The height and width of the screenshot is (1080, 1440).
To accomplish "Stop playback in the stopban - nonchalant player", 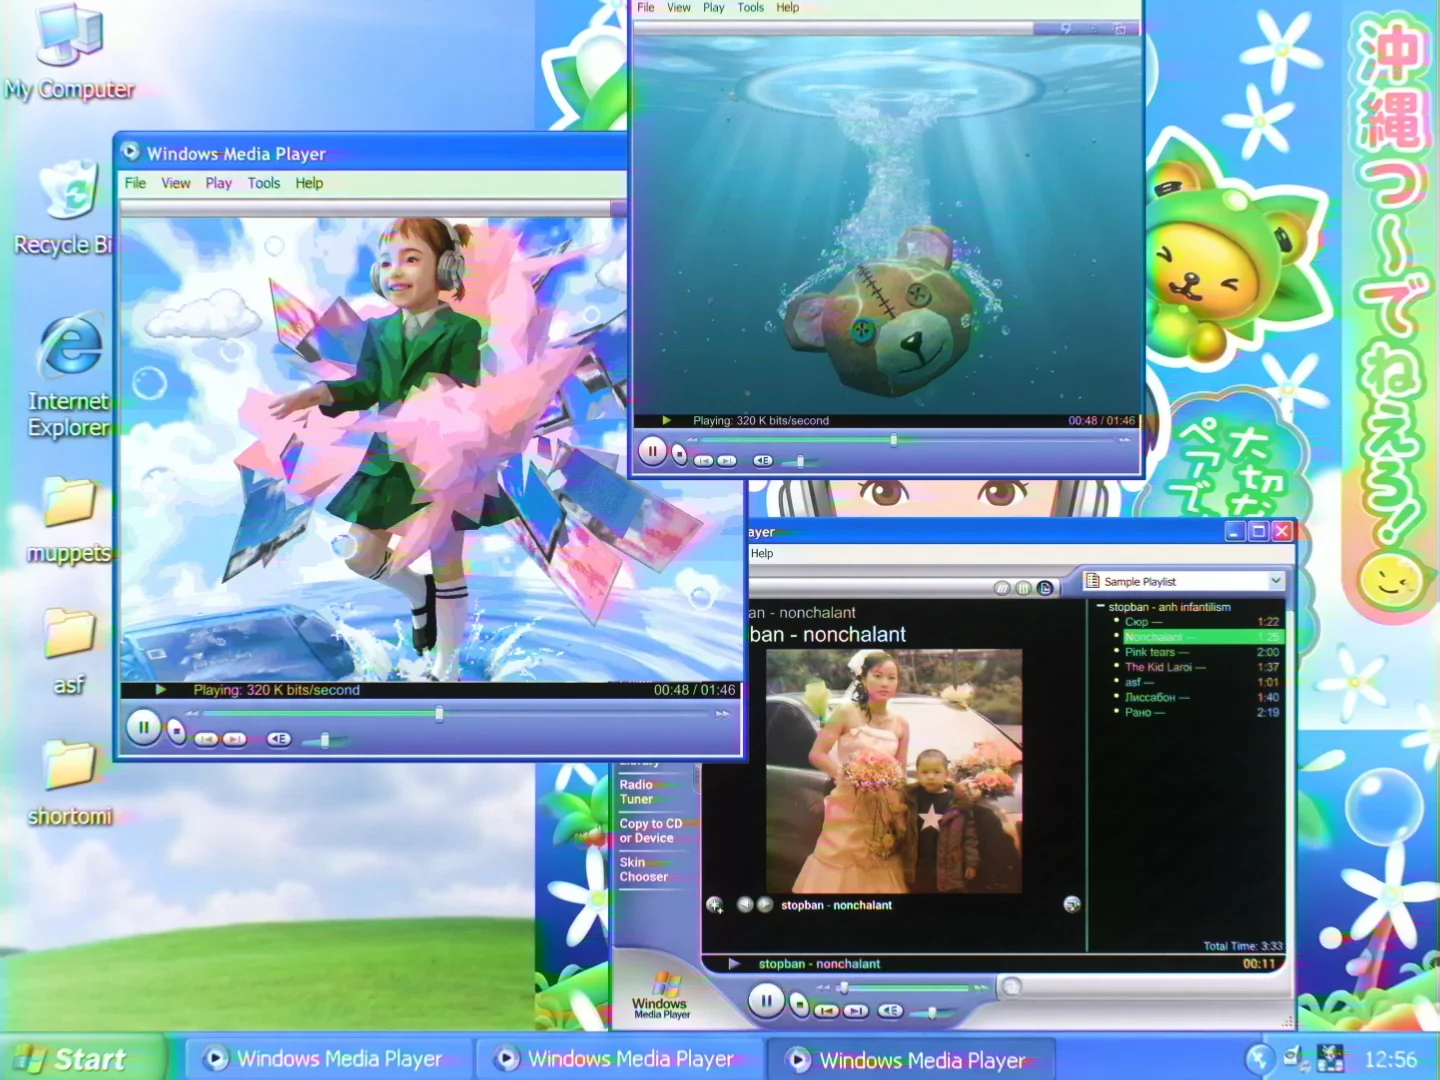I will click(799, 1004).
